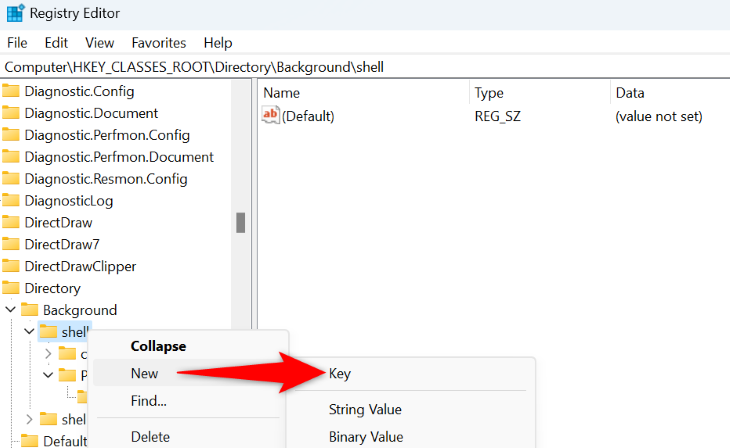Click the Background folder icon
730x448 pixels.
[x=30, y=310]
